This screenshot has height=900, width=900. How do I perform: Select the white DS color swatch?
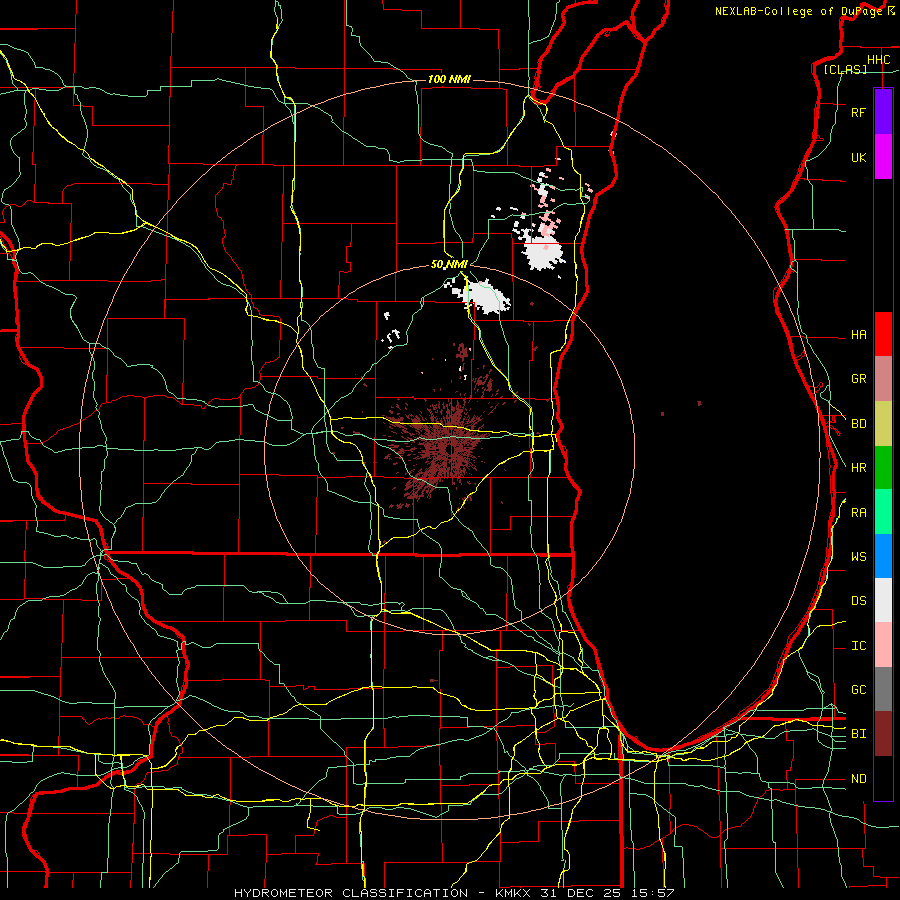[x=883, y=600]
